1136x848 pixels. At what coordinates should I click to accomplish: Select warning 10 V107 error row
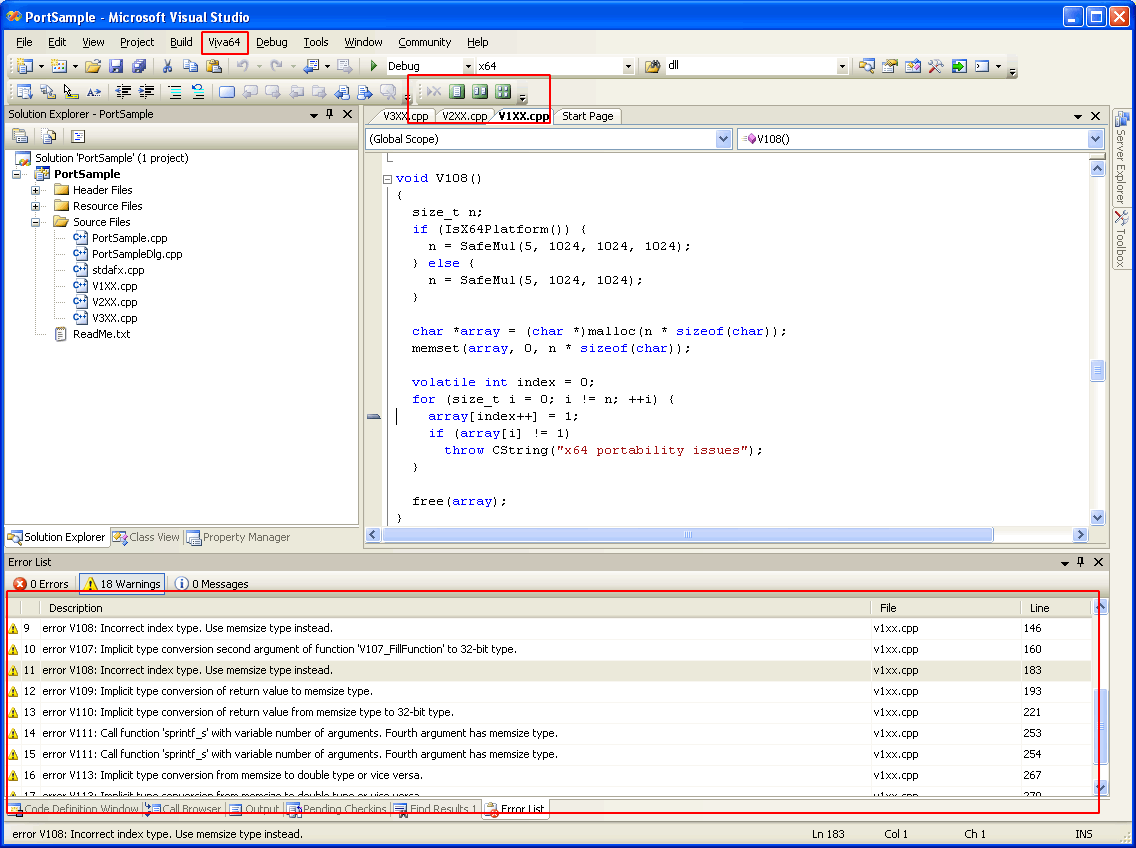click(549, 649)
